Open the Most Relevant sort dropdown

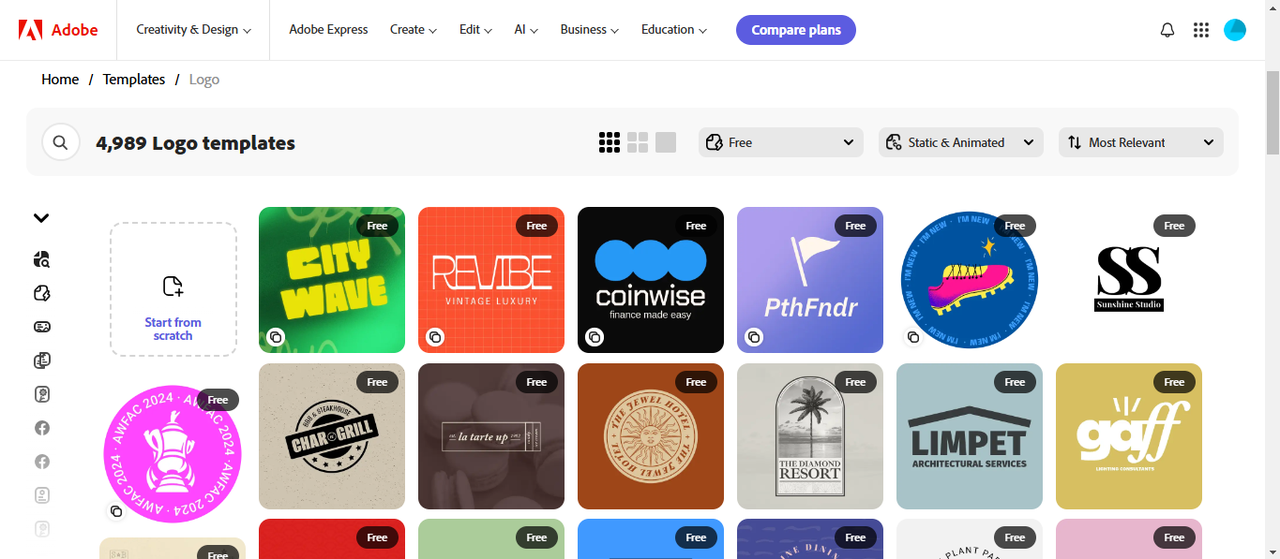click(1141, 143)
